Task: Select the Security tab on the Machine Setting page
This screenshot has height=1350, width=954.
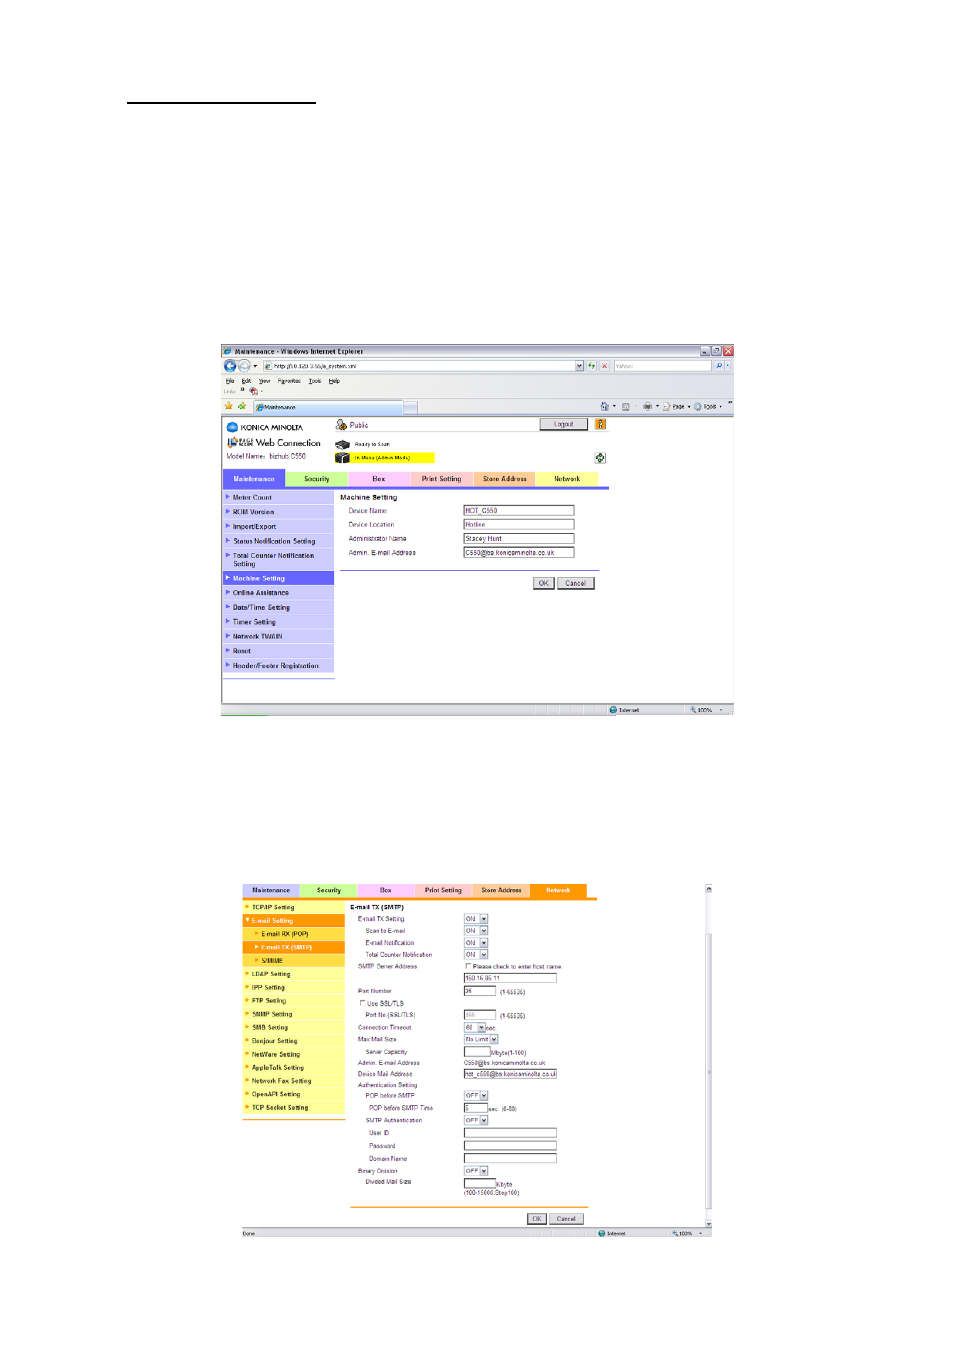Action: tap(317, 479)
